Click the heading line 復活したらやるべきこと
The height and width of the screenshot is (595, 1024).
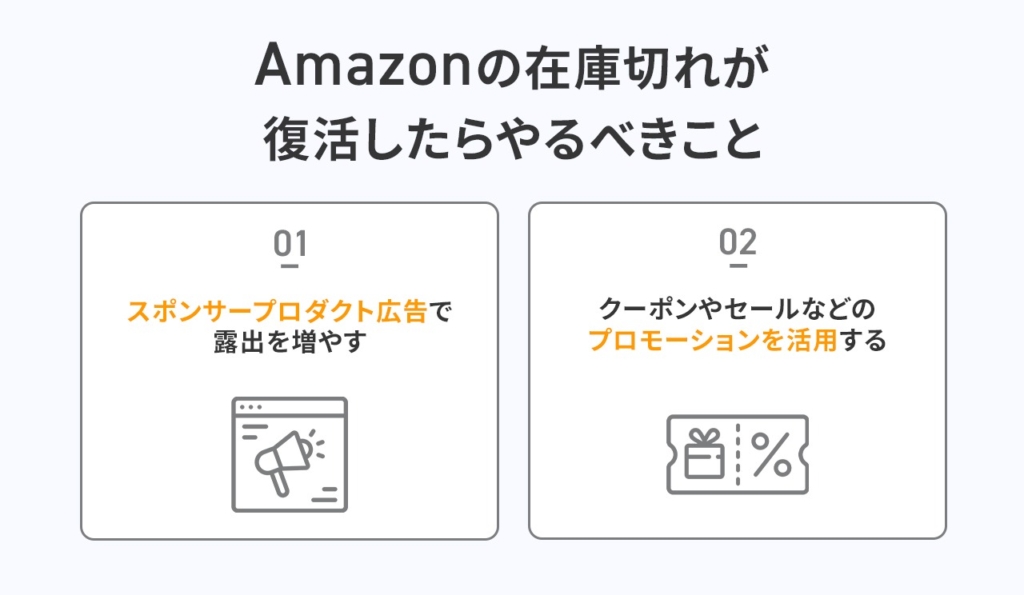click(x=512, y=139)
